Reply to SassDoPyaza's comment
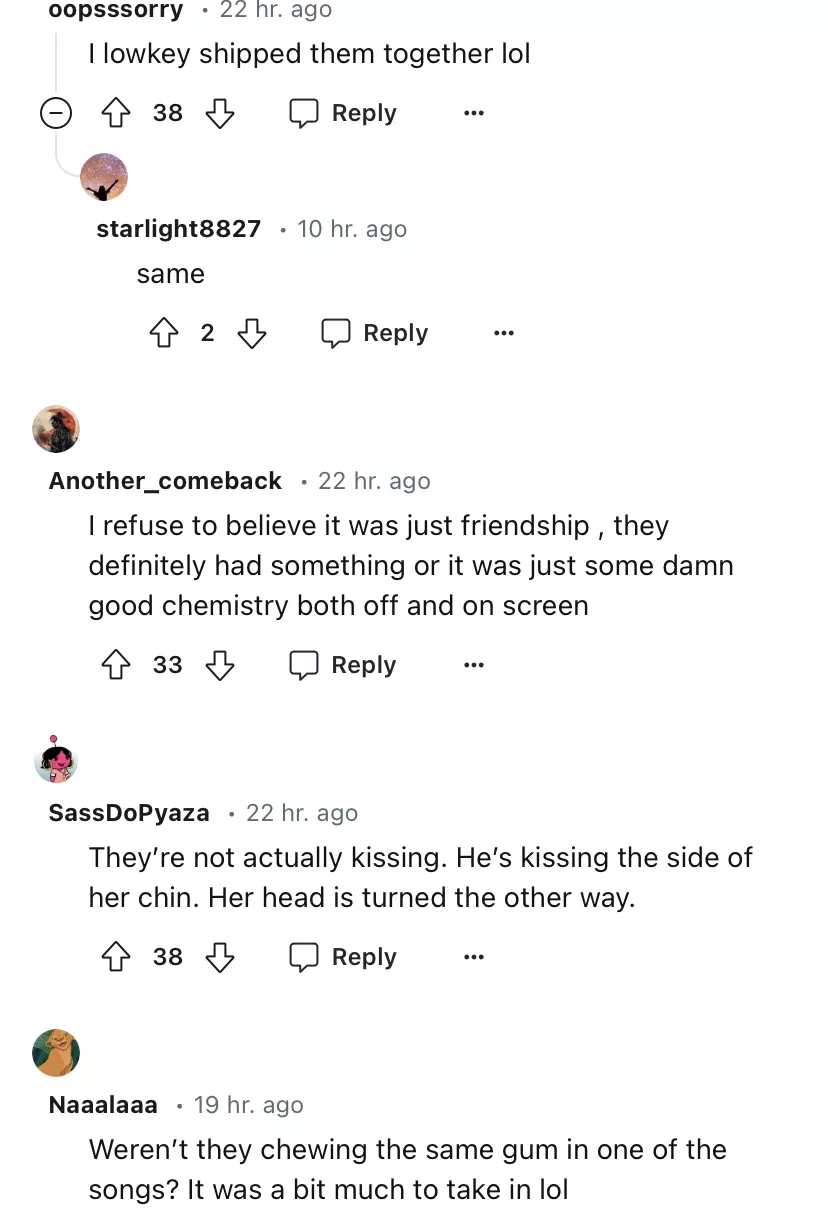Screen dimensions: 828x1211 pos(343,957)
